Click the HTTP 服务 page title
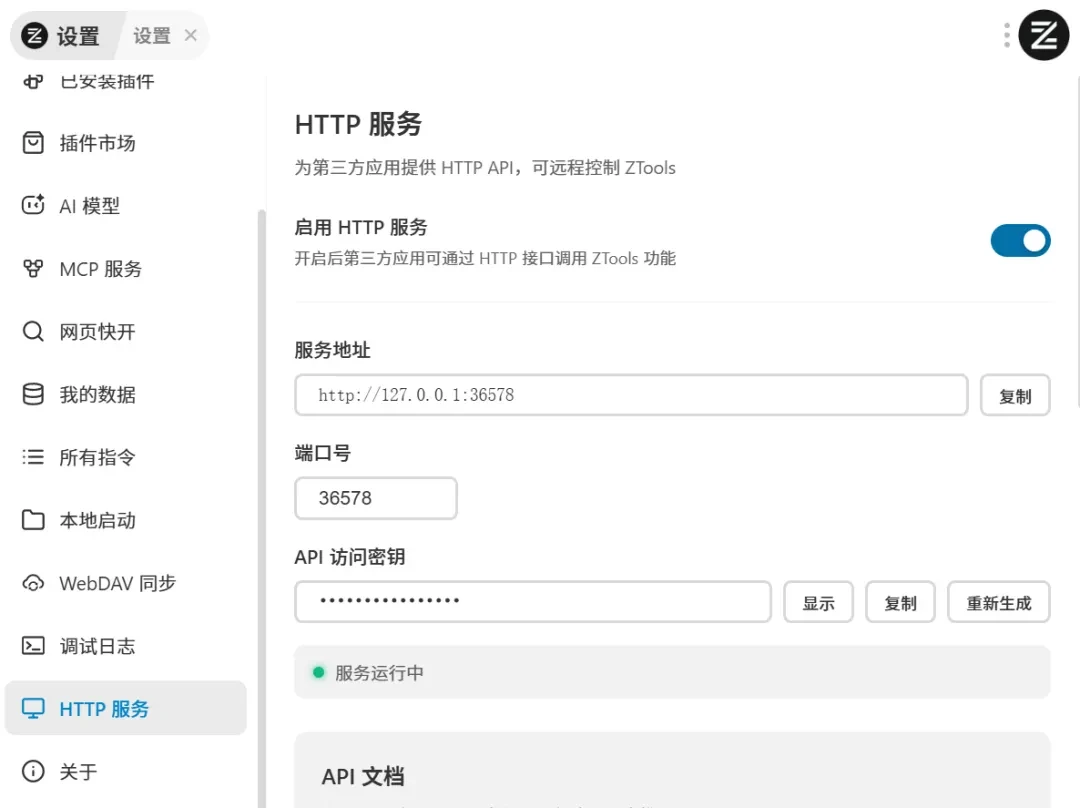This screenshot has width=1080, height=808. pyautogui.click(x=358, y=125)
